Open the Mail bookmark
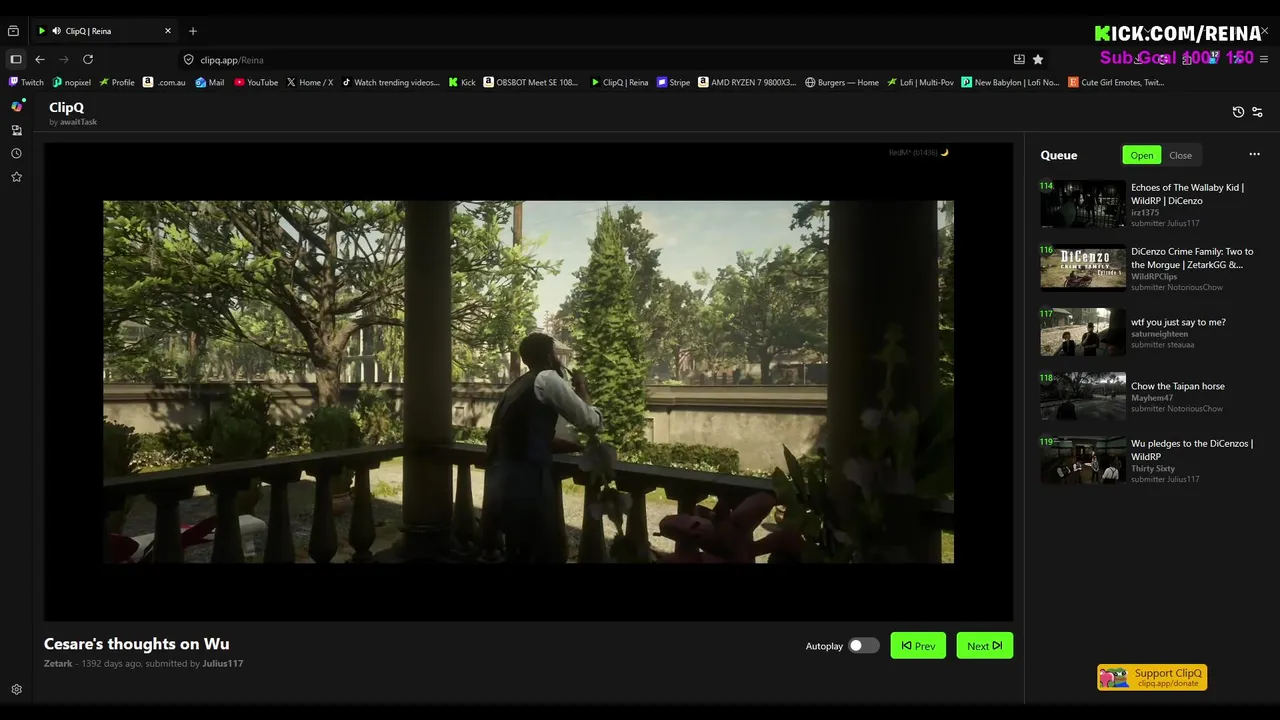Viewport: 1280px width, 720px height. 210,82
